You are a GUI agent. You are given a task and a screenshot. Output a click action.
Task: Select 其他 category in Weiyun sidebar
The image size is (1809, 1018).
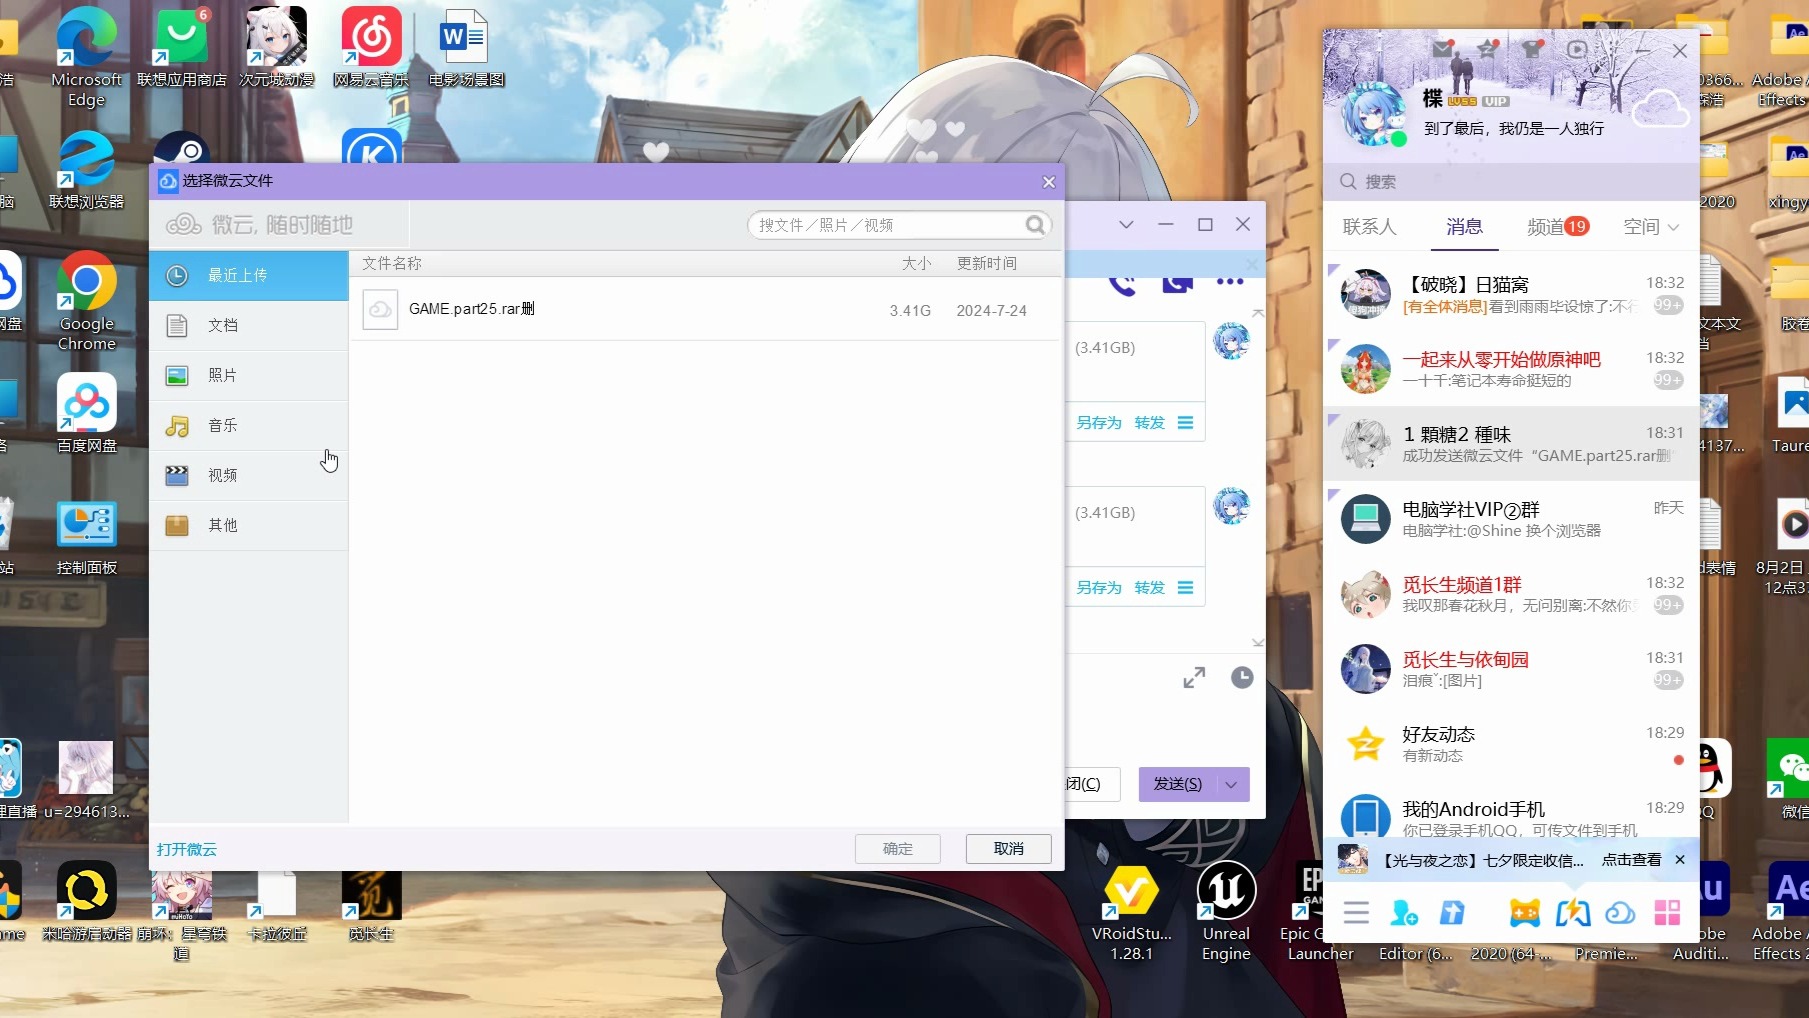249,525
